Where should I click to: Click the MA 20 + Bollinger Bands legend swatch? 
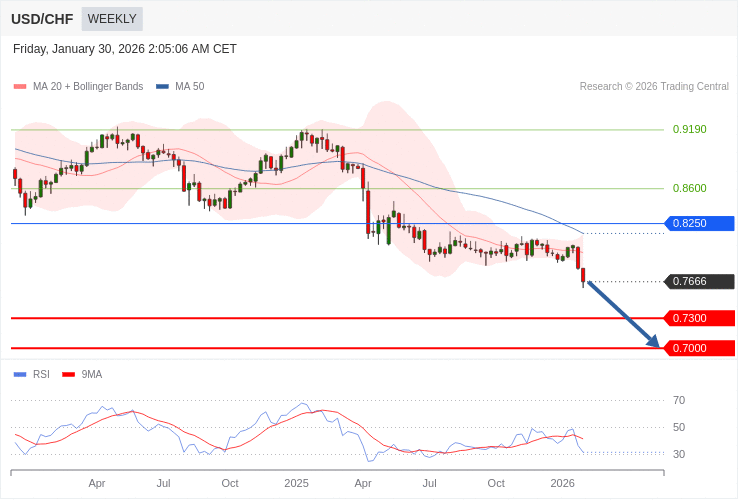20,87
